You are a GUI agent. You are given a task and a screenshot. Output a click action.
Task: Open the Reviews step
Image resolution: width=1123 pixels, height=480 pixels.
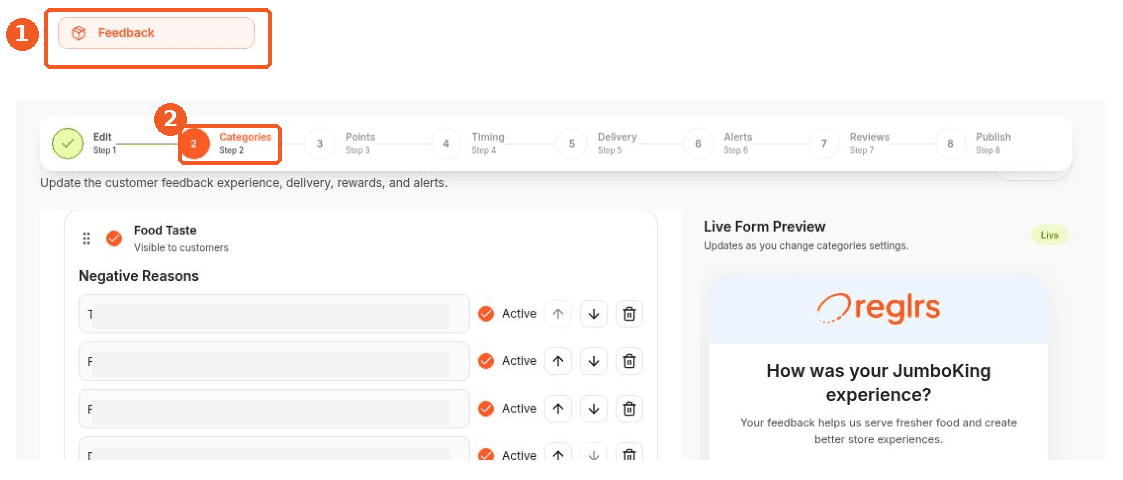coord(849,143)
